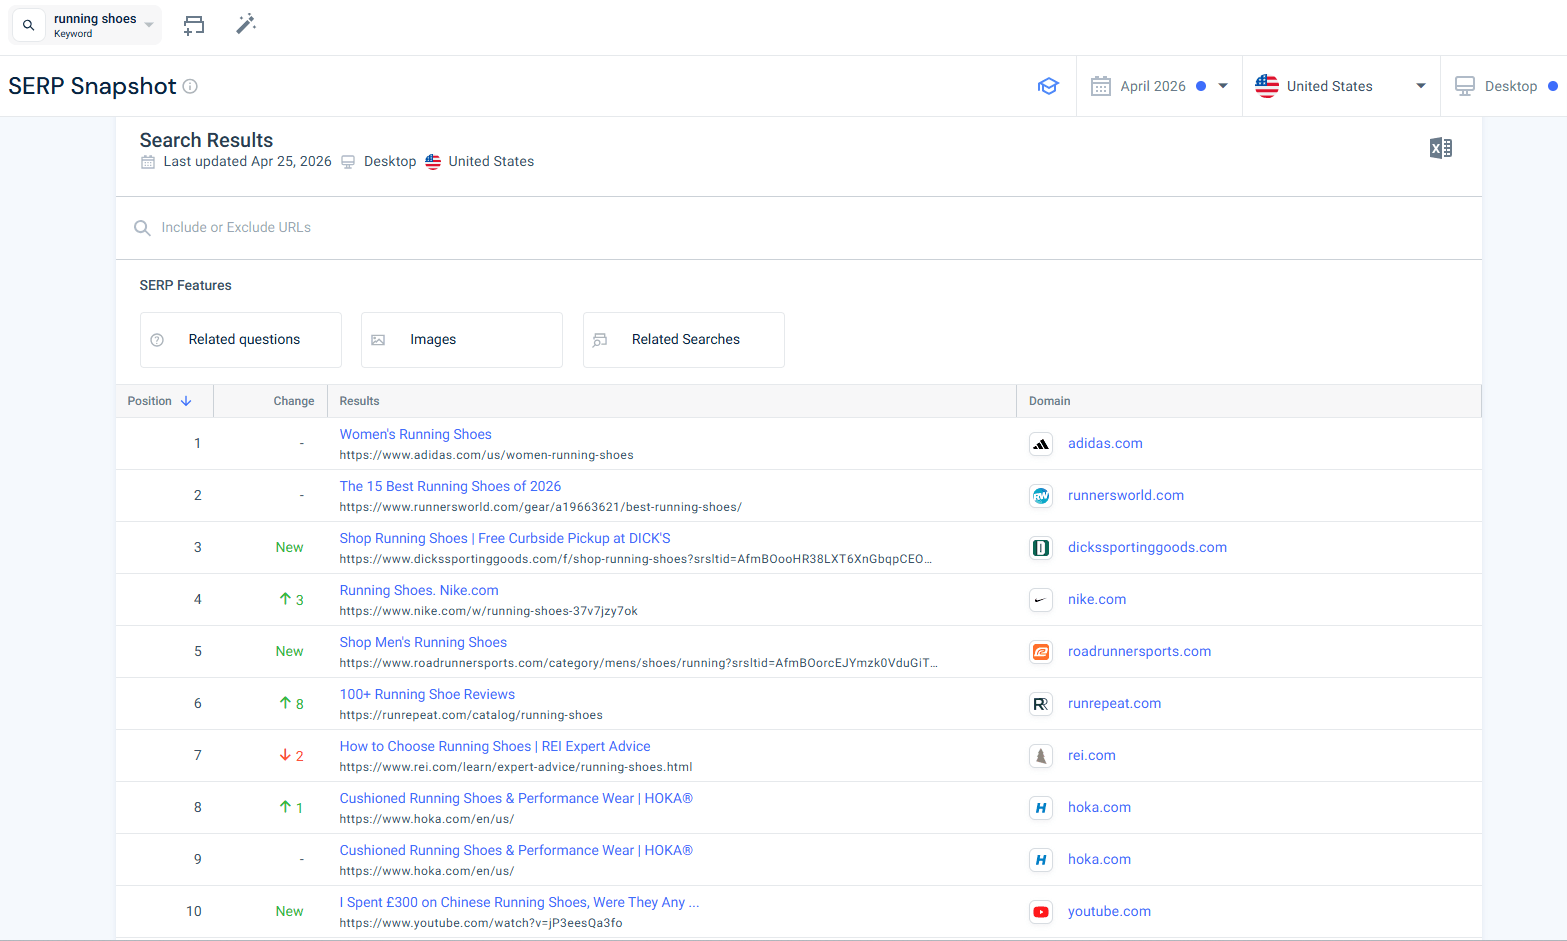
Task: Click the adidas favicon icon
Action: click(1041, 444)
